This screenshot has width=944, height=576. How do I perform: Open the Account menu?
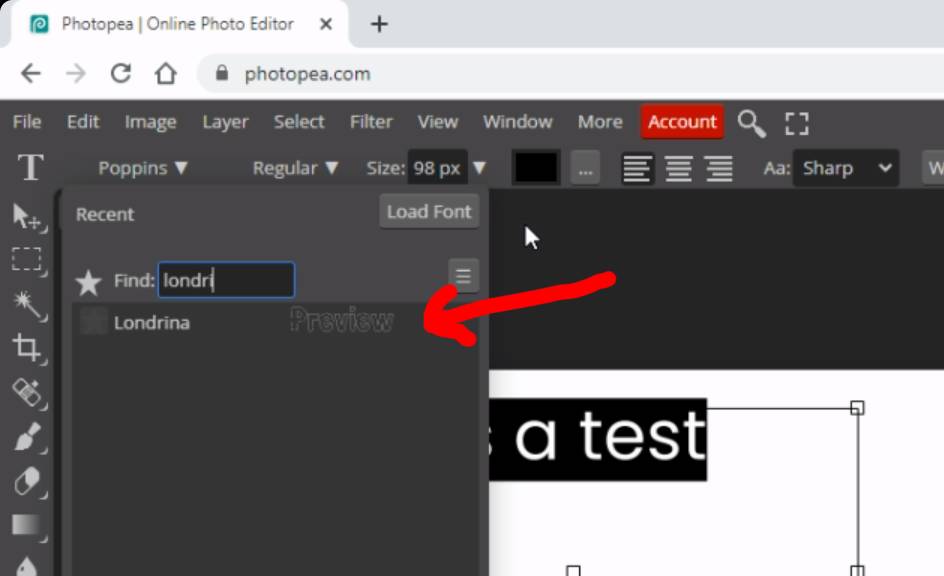coord(682,122)
